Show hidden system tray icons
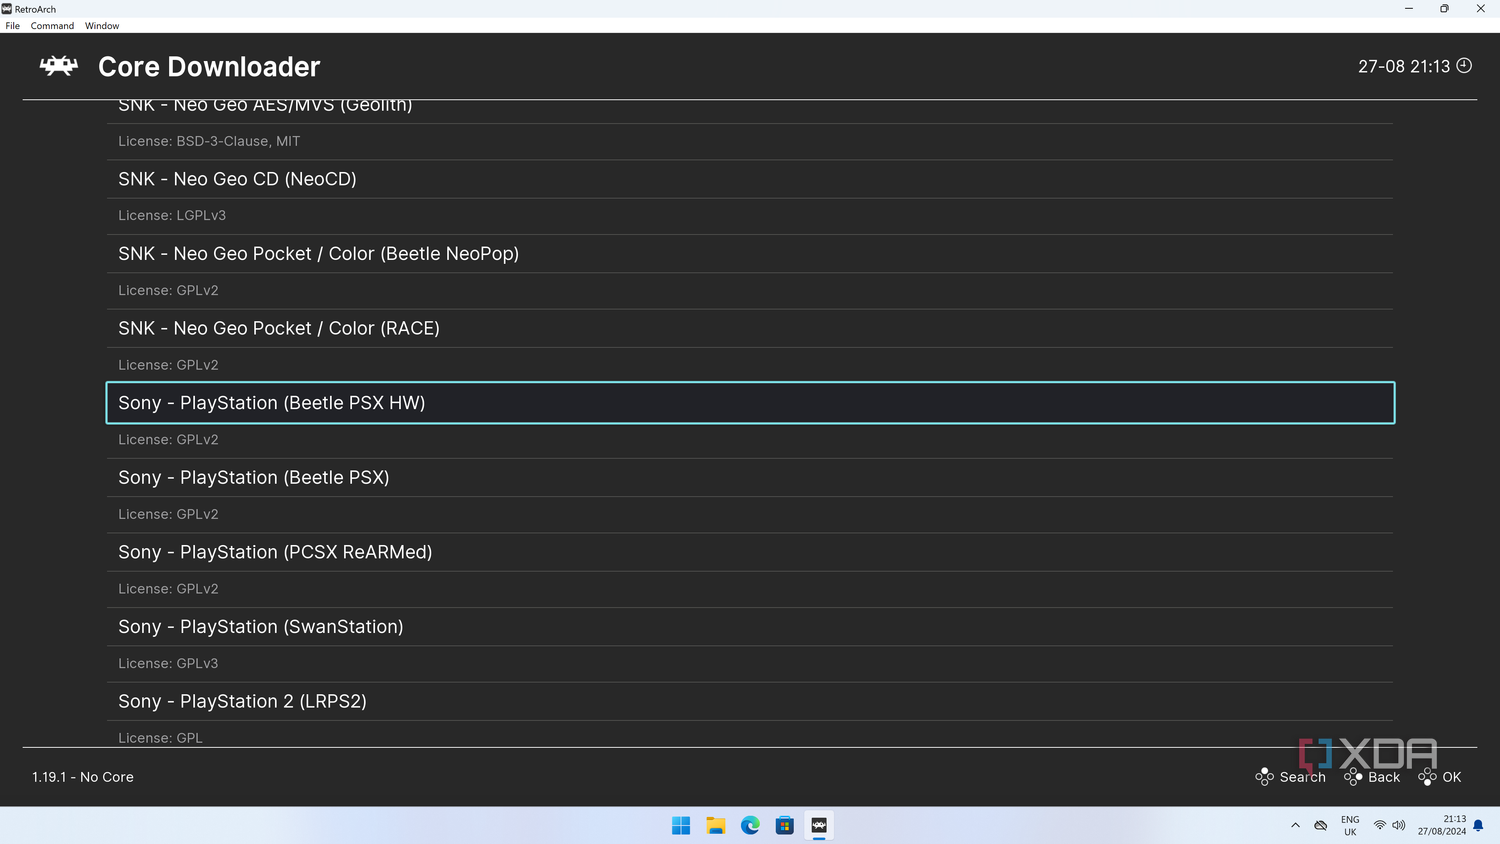 coord(1295,826)
